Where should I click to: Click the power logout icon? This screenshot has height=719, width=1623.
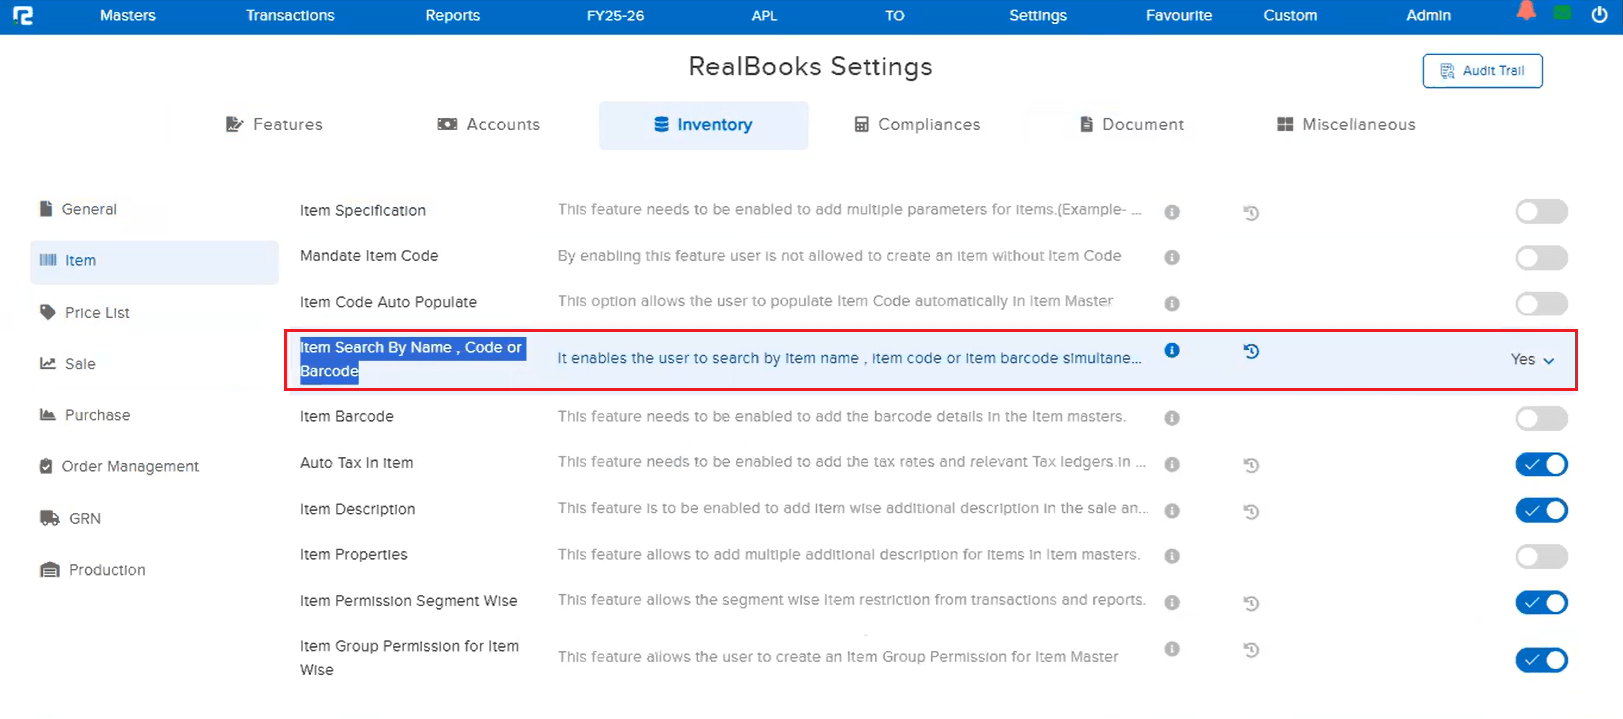(x=1599, y=15)
